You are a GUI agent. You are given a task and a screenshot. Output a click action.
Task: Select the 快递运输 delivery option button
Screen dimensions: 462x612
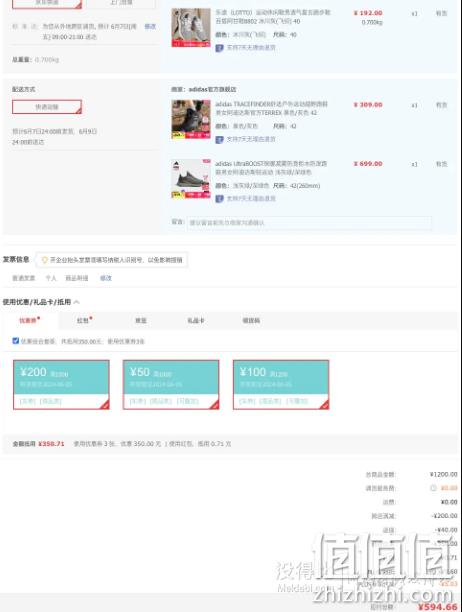(47, 107)
